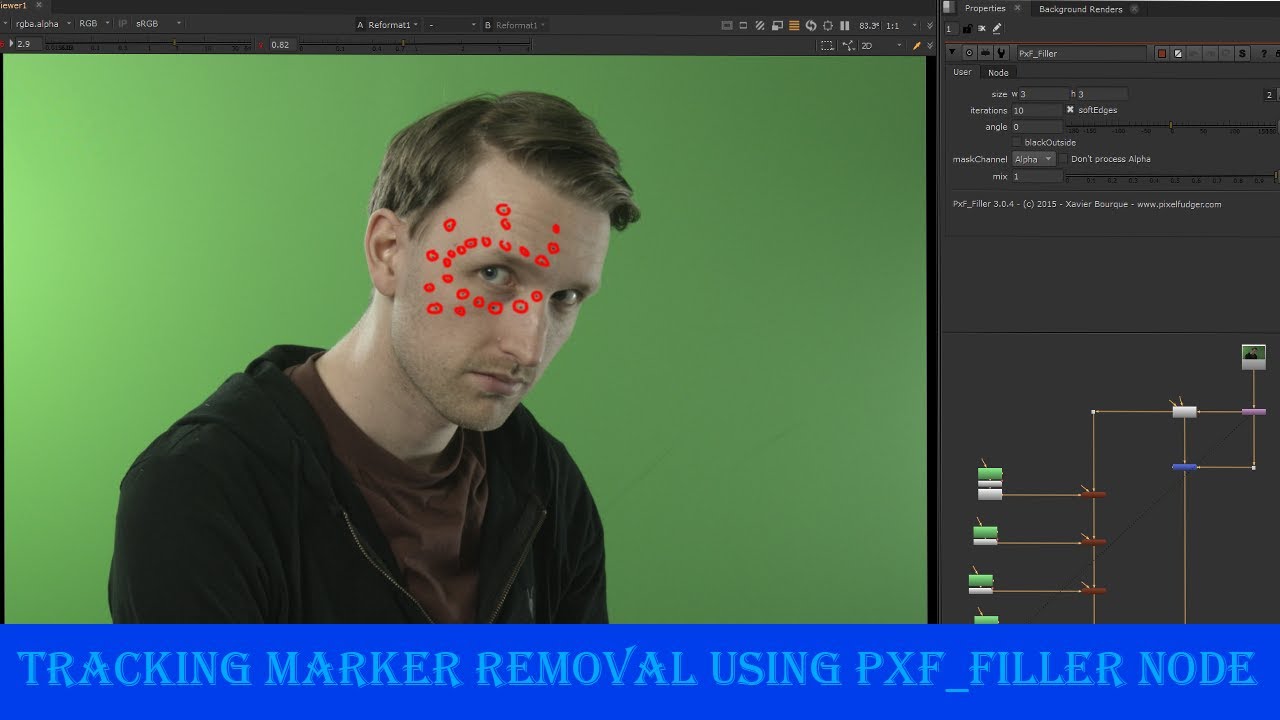Open the wipe mode dash dropdown
Viewport: 1280px width, 720px height.
click(x=452, y=24)
